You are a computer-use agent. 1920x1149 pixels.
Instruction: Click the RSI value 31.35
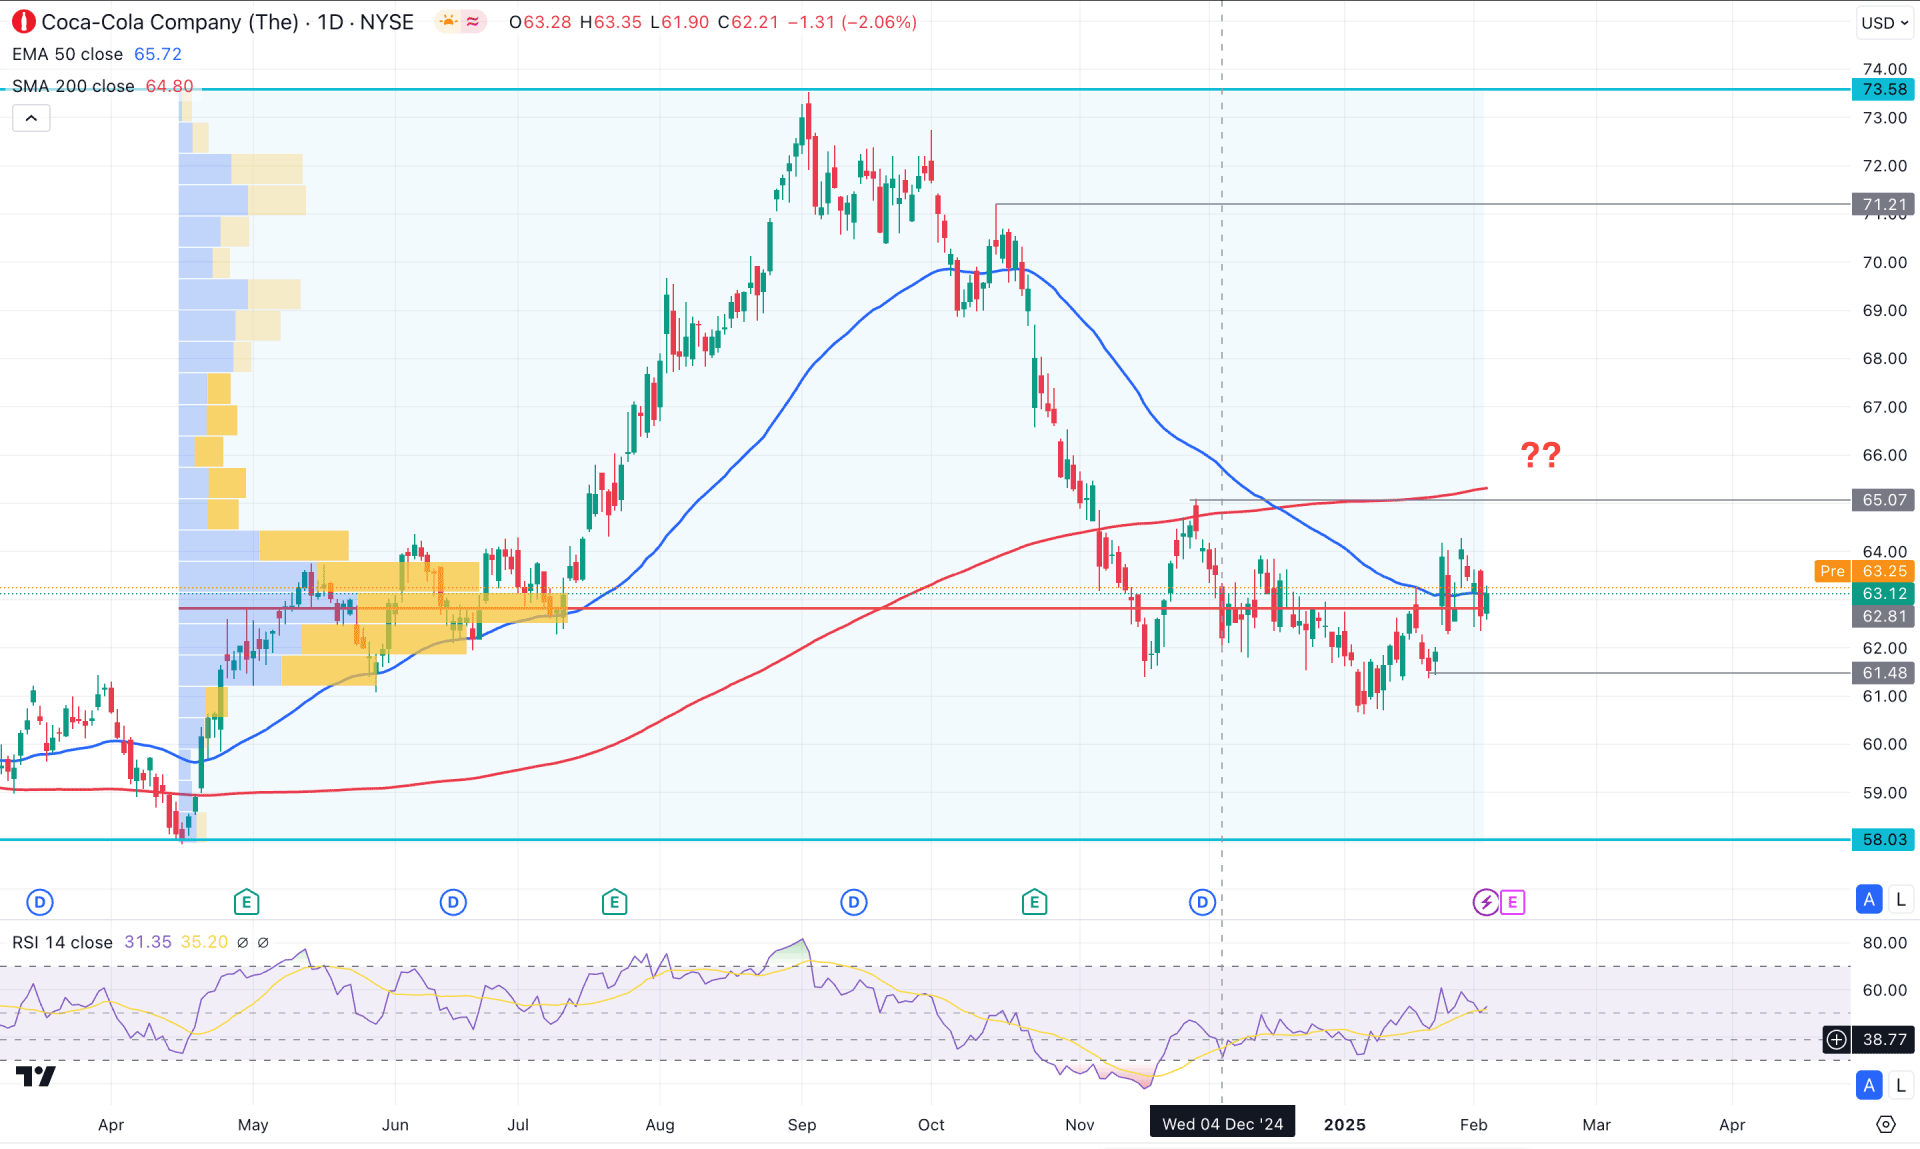point(148,942)
